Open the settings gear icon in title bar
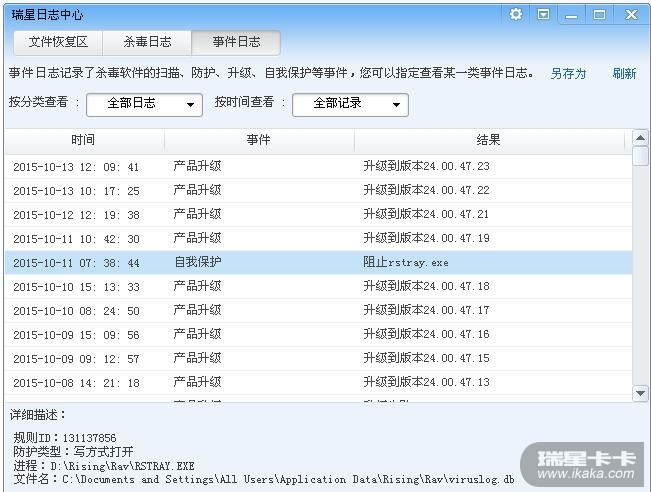This screenshot has height=492, width=651. click(x=516, y=15)
